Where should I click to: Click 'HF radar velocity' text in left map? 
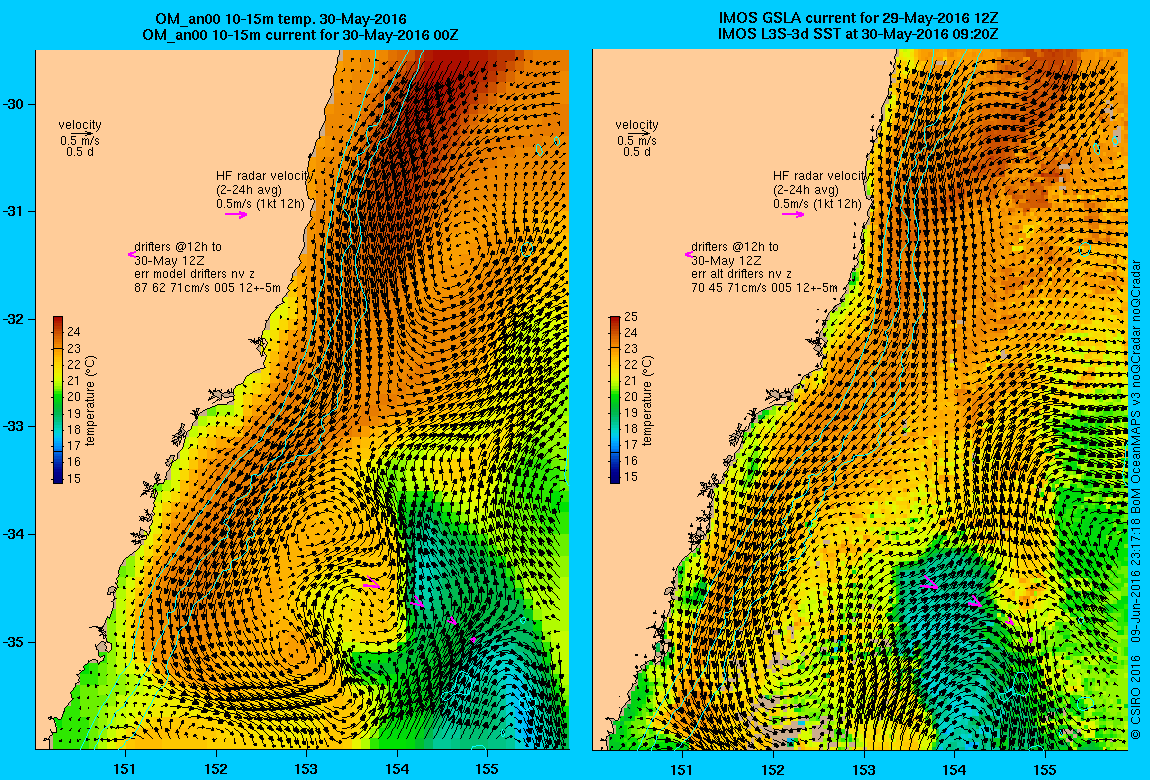(x=263, y=176)
